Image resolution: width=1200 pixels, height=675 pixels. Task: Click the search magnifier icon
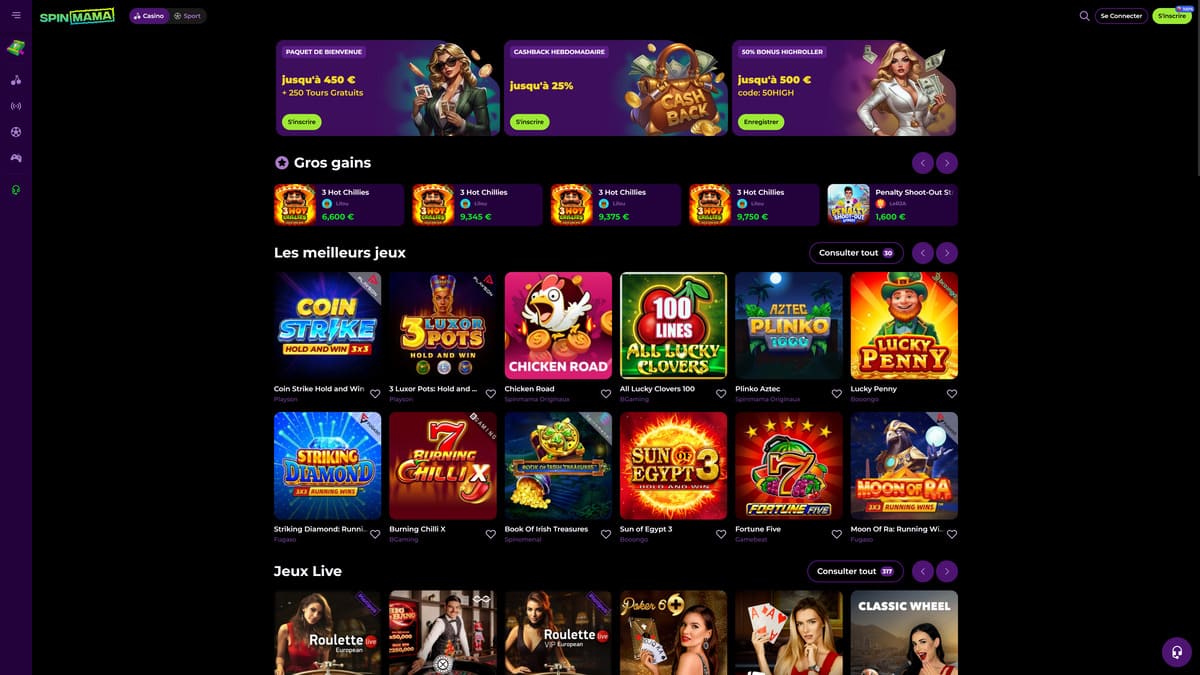pos(1084,16)
